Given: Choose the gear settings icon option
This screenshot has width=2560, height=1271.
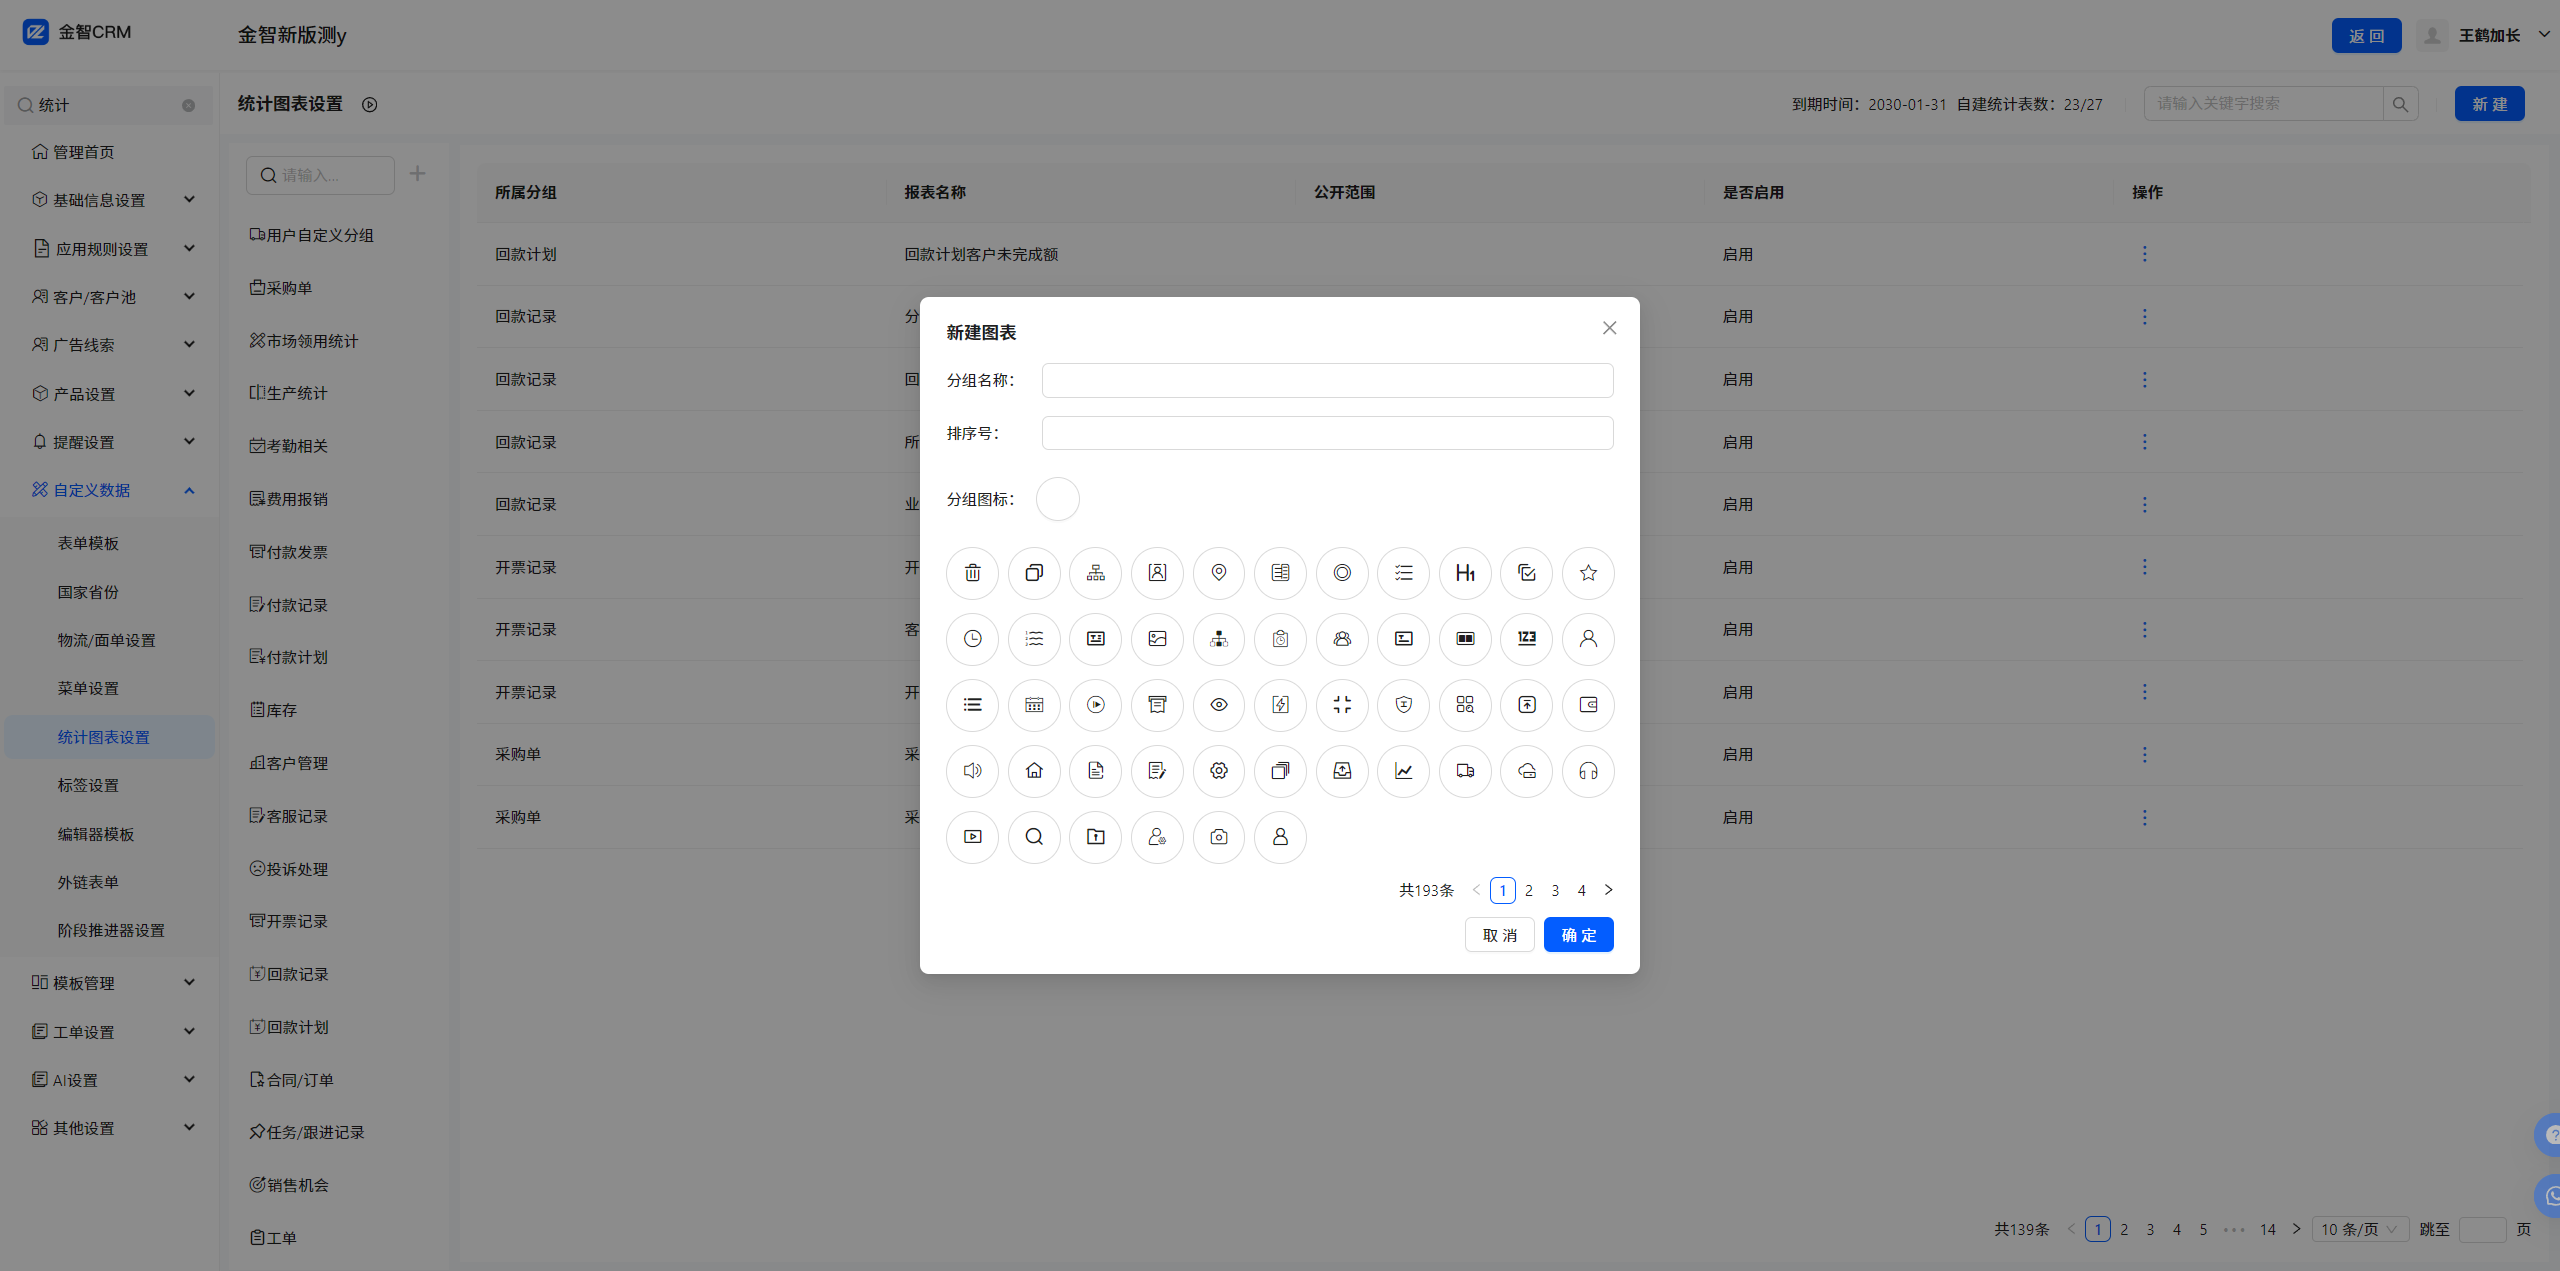Looking at the screenshot, I should (1218, 771).
